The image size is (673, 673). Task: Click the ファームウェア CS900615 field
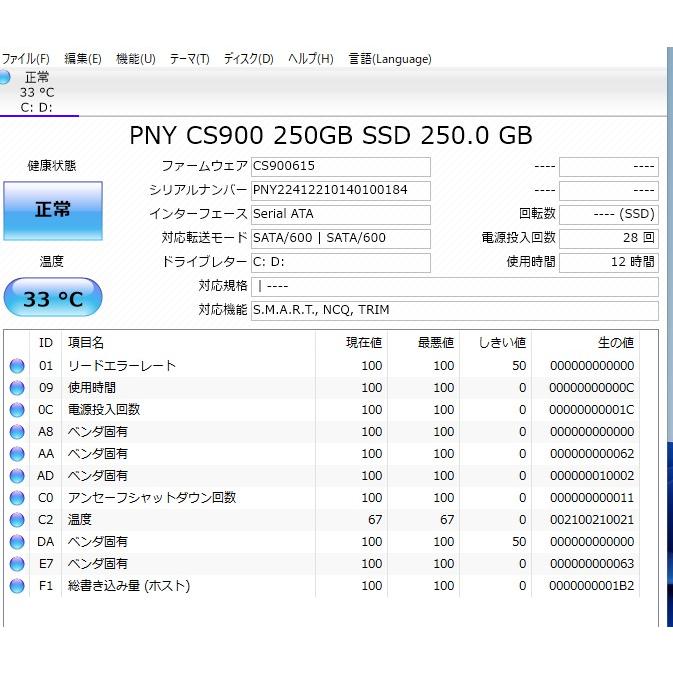tap(340, 166)
